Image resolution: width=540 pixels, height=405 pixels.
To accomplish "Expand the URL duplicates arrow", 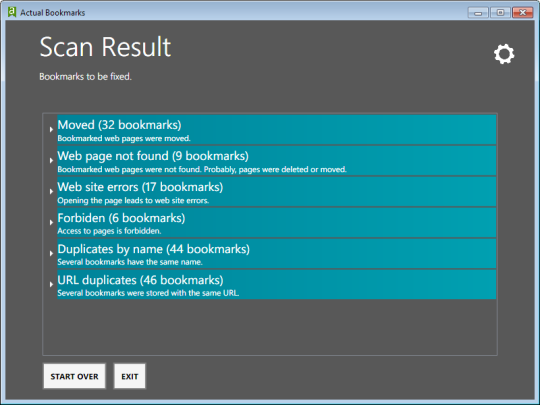I will 51,284.
